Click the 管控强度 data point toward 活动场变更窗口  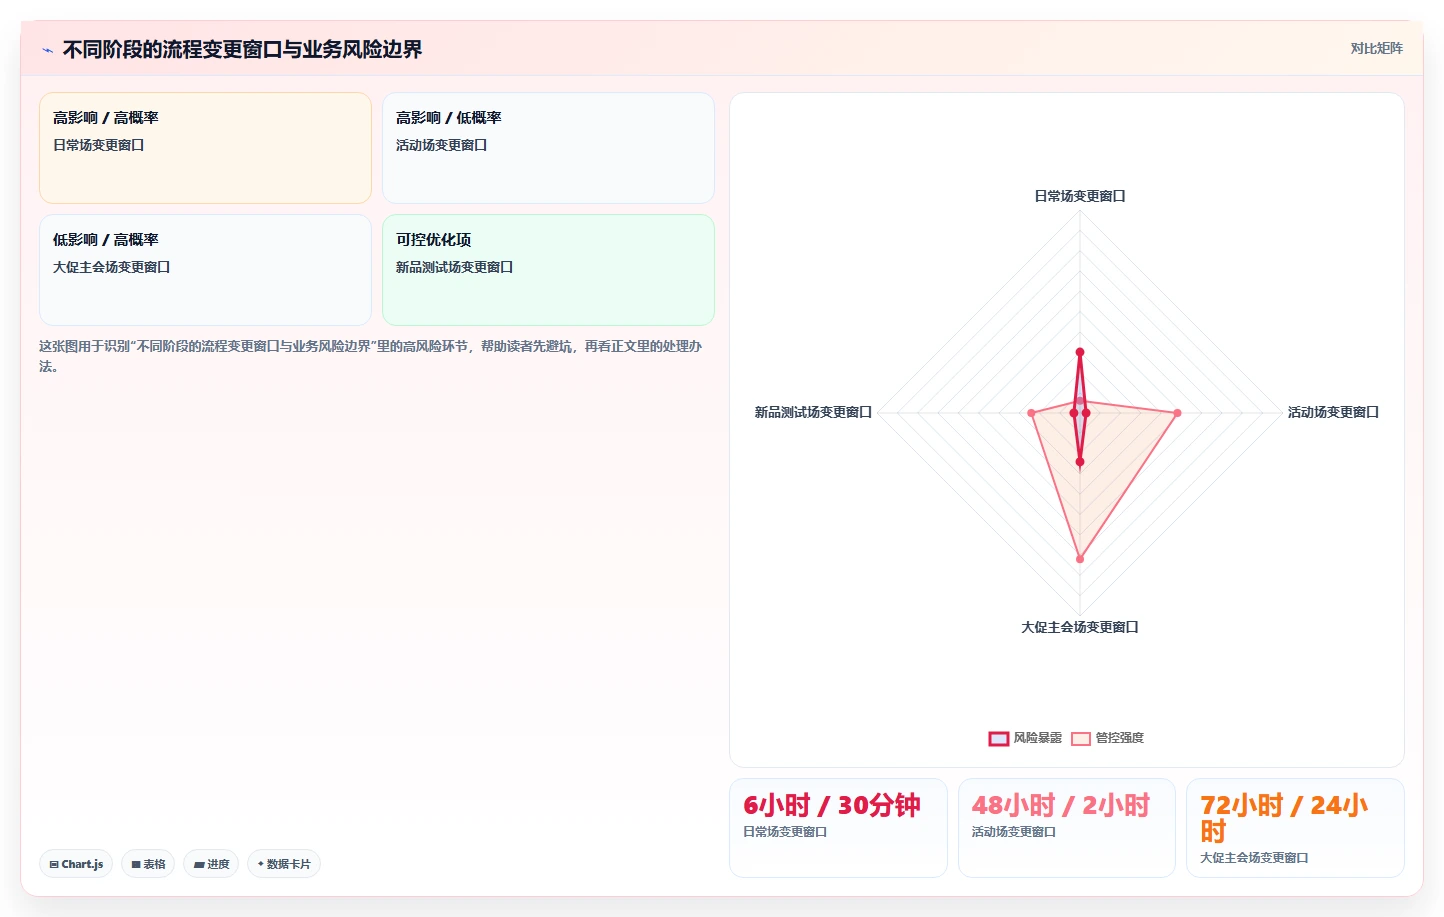click(1177, 413)
